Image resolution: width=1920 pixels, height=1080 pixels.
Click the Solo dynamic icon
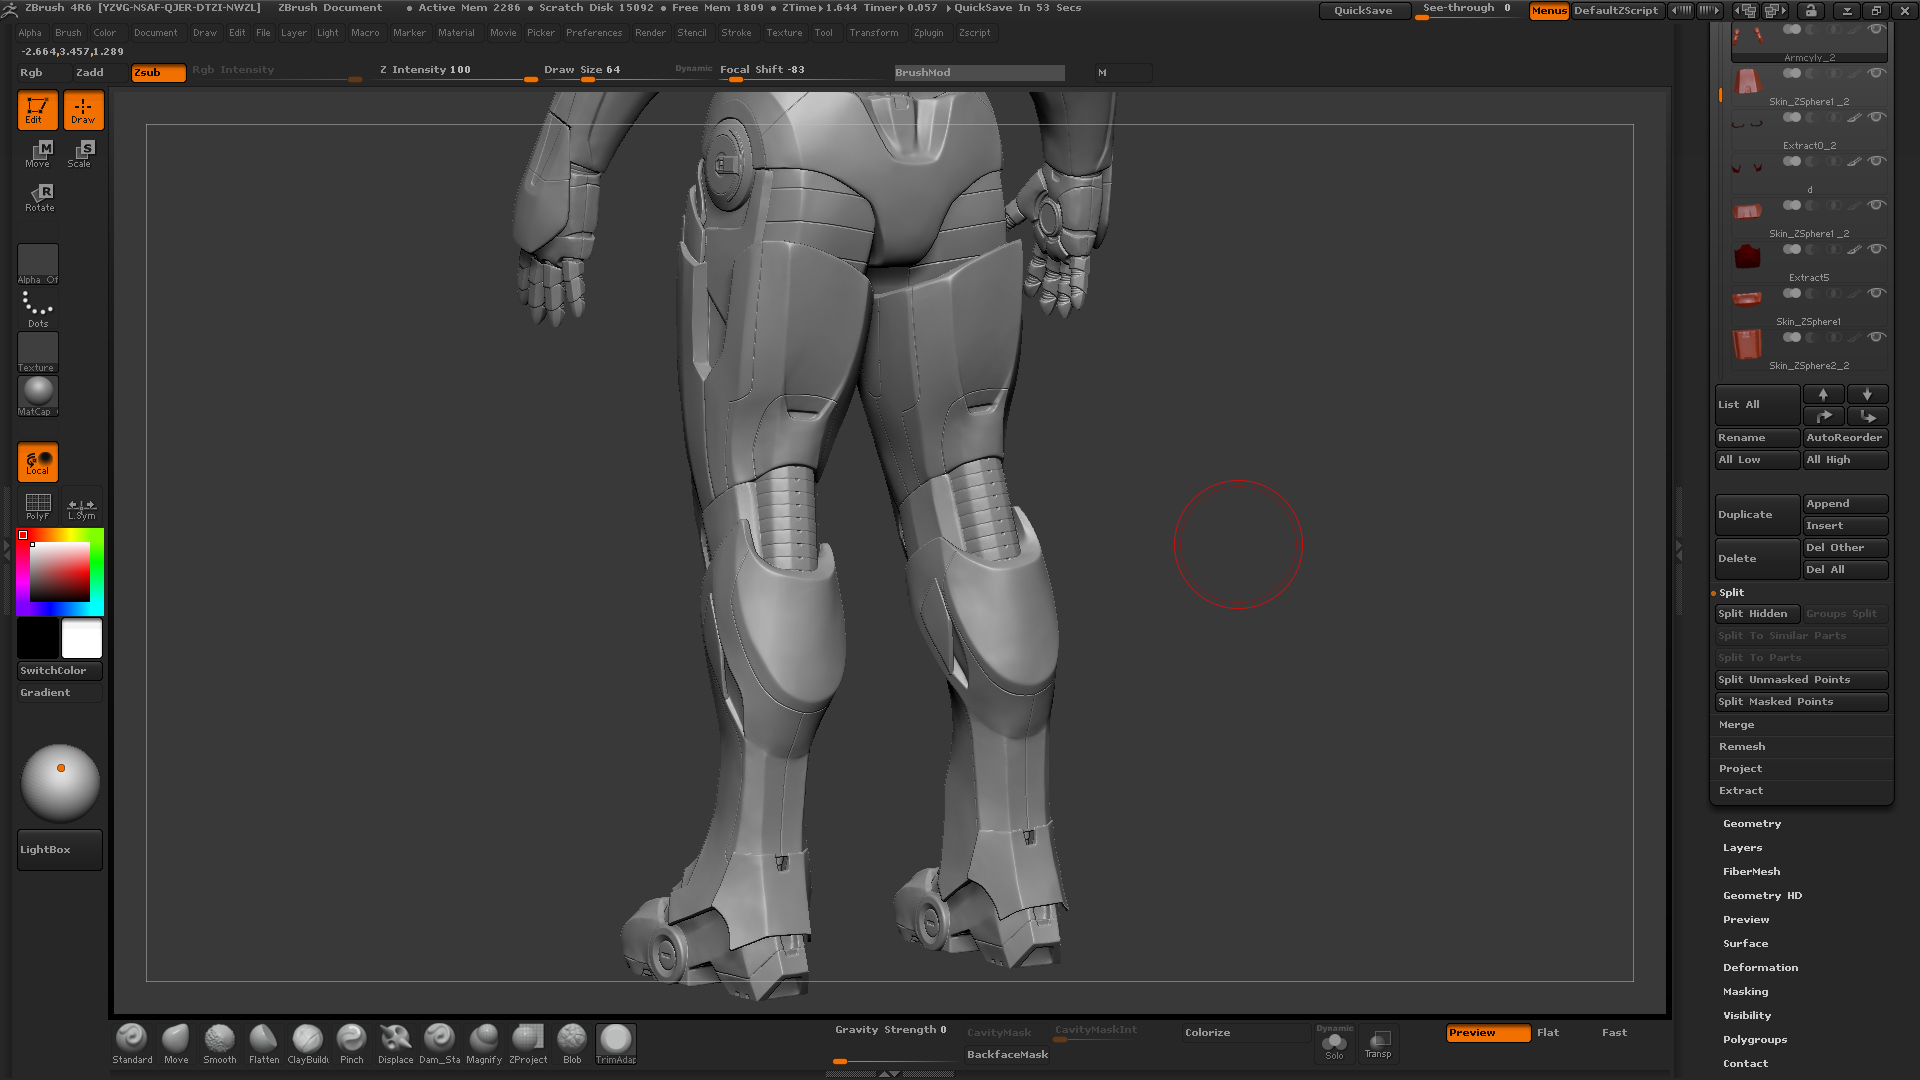coord(1334,1045)
